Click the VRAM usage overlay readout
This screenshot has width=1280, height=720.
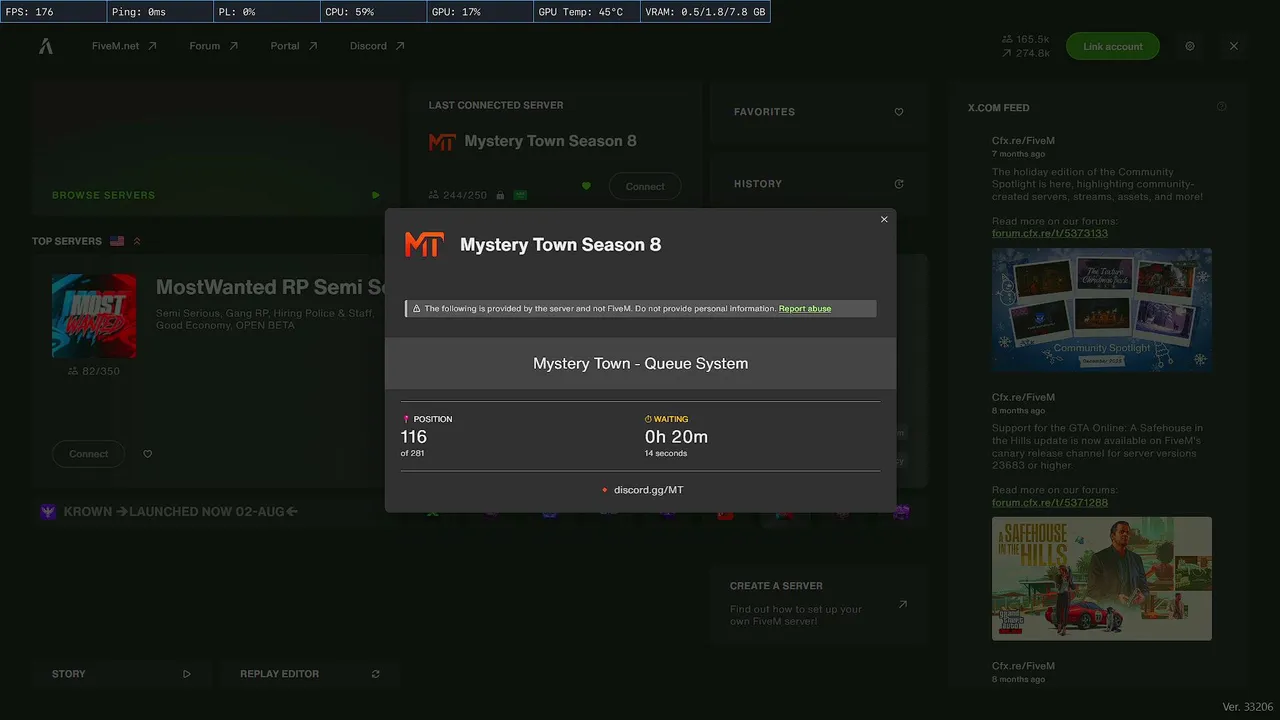(x=706, y=12)
